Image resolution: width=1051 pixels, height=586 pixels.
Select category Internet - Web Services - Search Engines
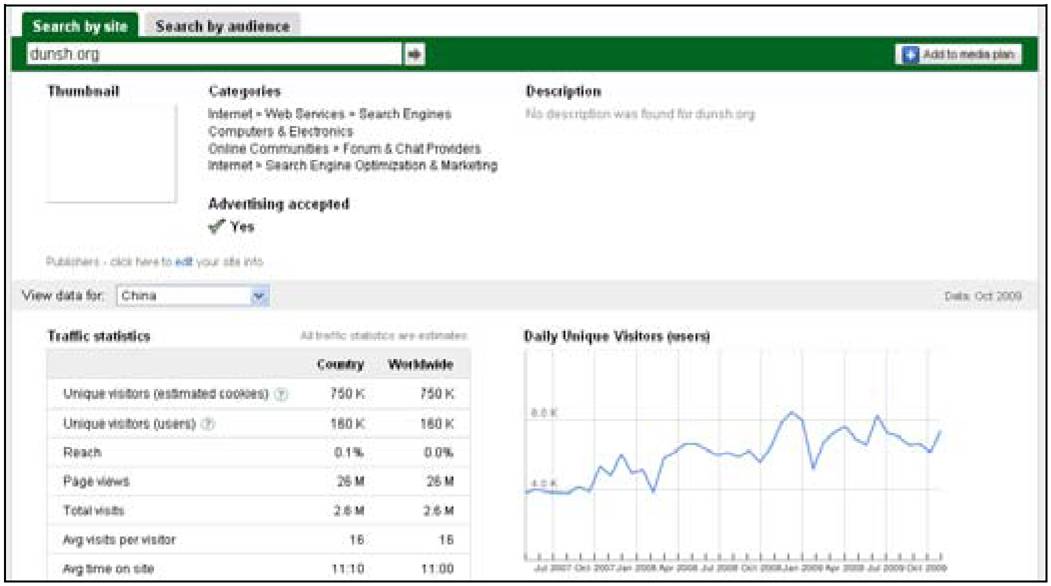(x=329, y=114)
